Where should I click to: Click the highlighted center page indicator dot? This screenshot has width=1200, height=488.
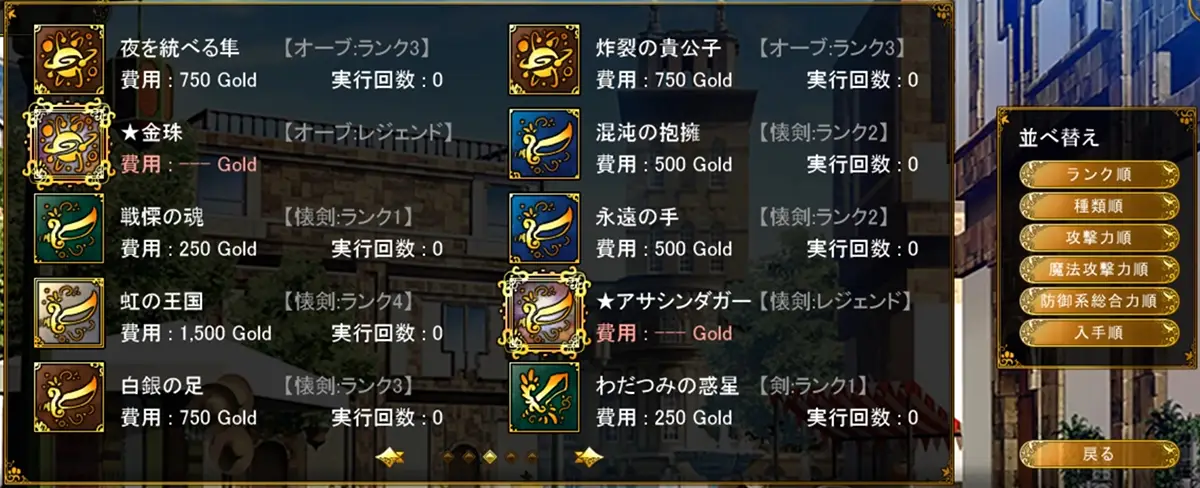[490, 457]
